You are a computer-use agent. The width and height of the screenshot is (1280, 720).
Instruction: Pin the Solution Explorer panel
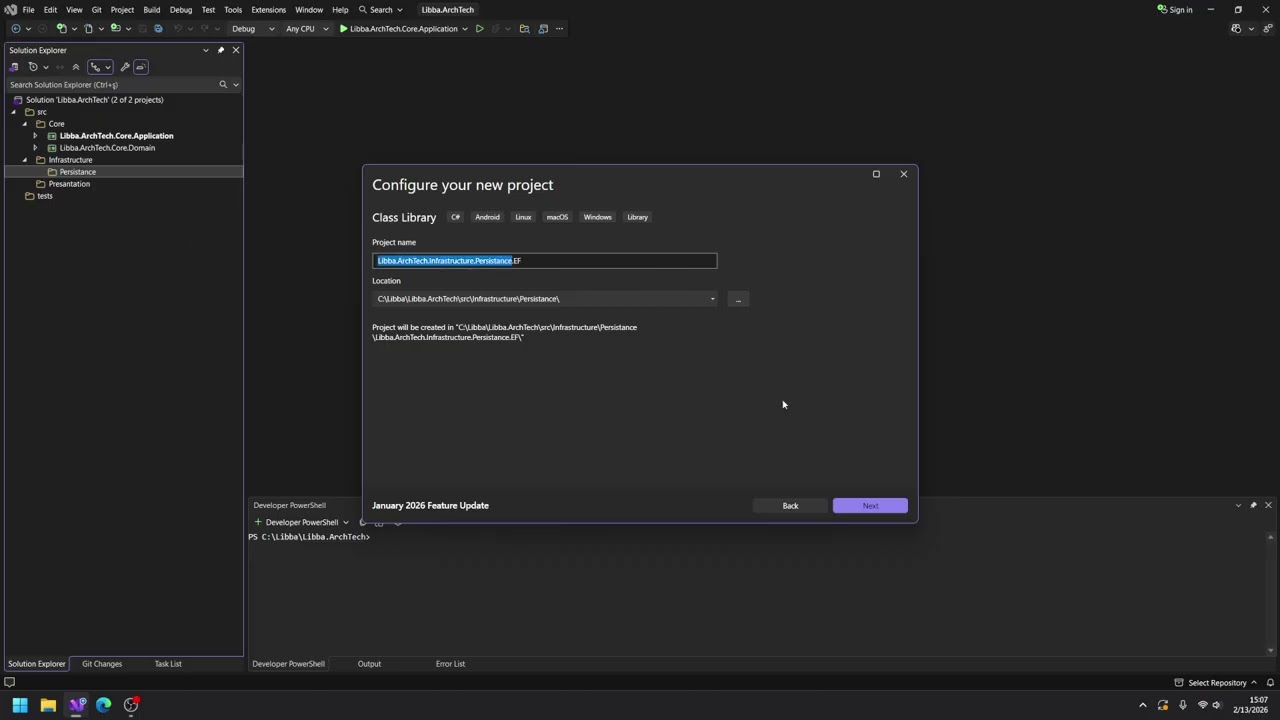(x=221, y=50)
